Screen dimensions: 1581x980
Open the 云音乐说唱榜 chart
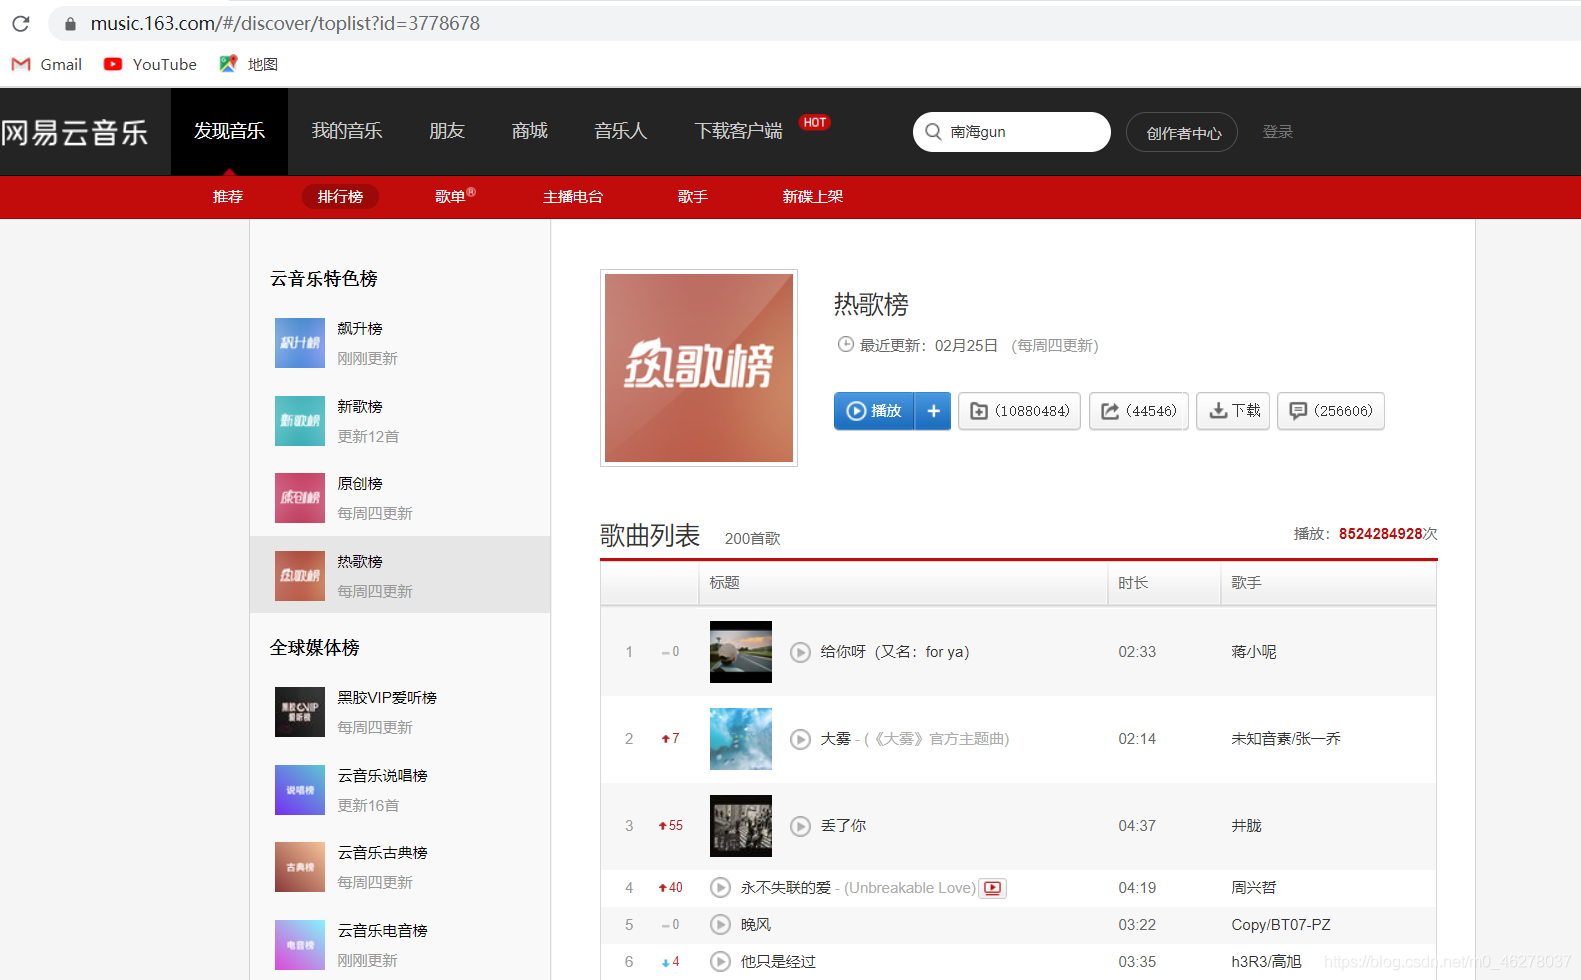pyautogui.click(x=400, y=790)
